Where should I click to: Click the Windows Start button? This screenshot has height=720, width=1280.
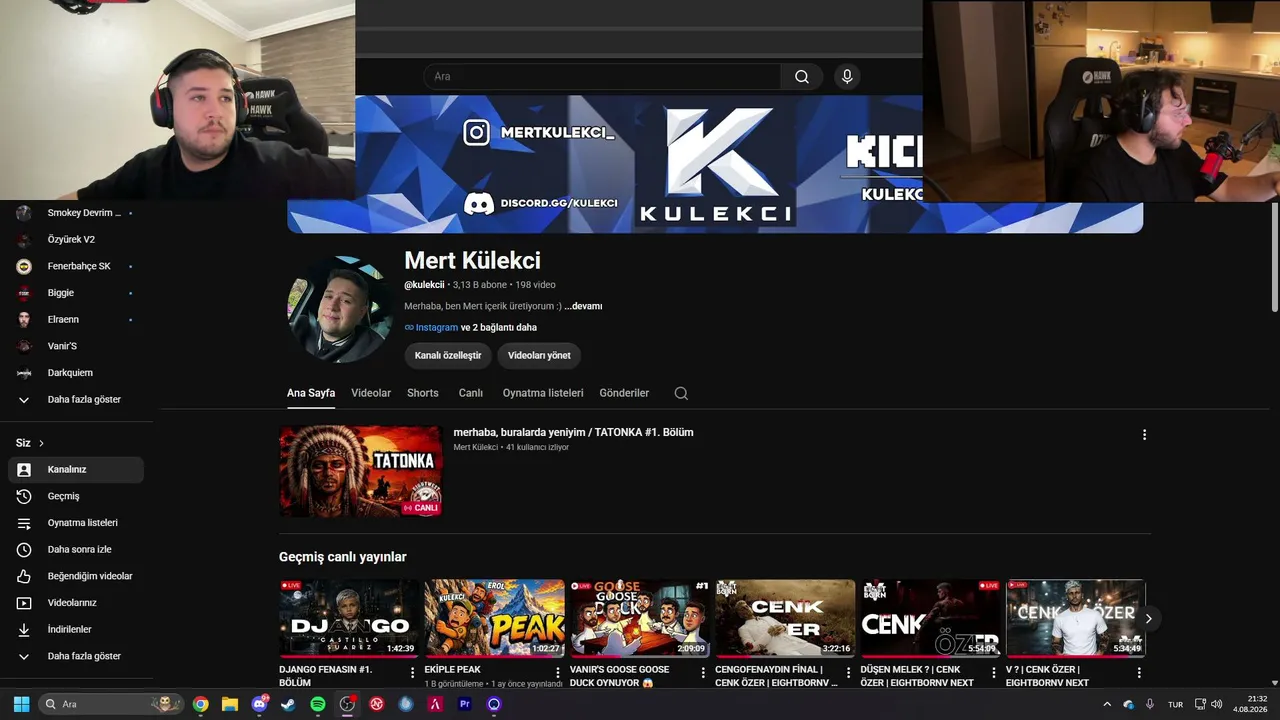click(21, 704)
